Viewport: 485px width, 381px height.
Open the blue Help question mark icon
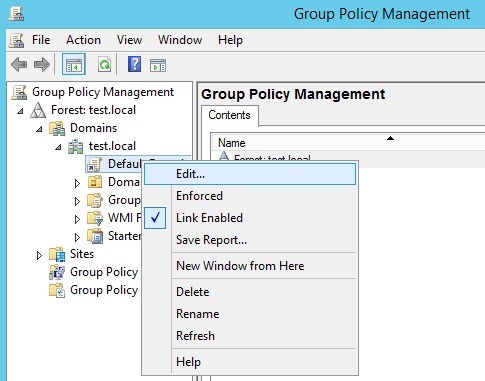click(134, 64)
